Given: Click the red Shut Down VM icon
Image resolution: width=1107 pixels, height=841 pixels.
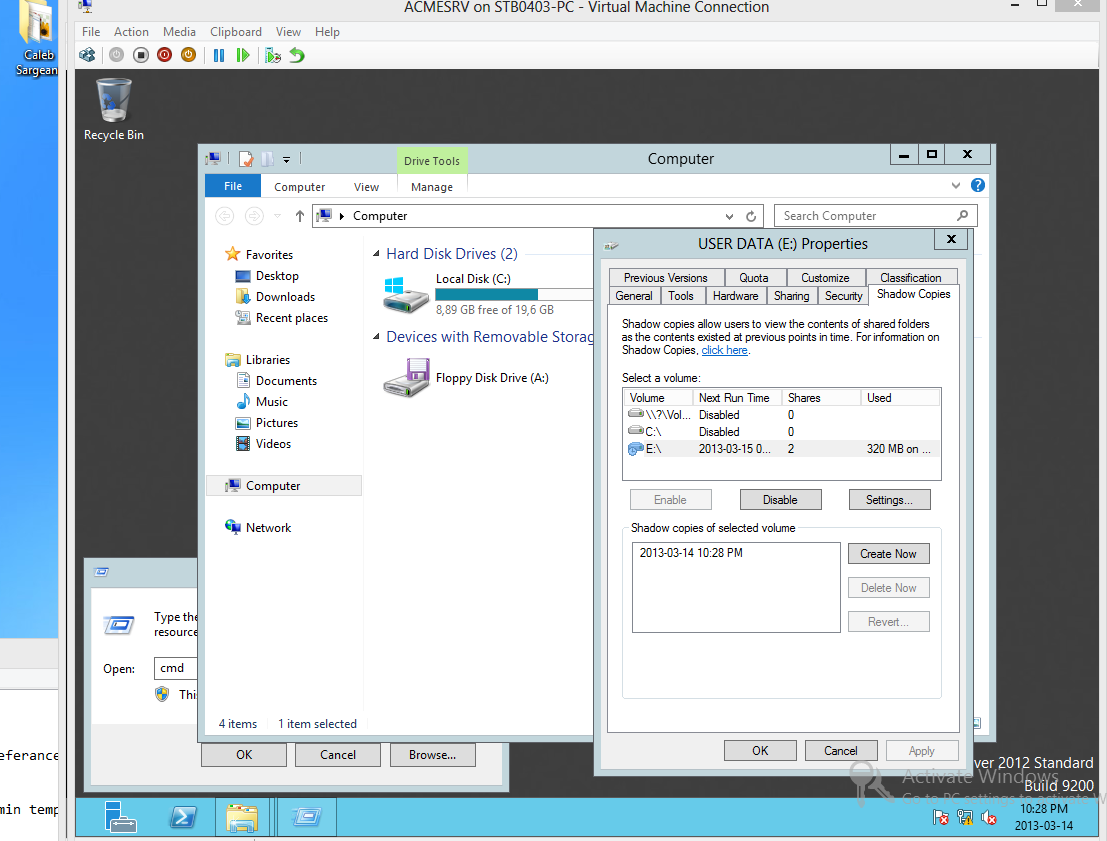Looking at the screenshot, I should (164, 55).
